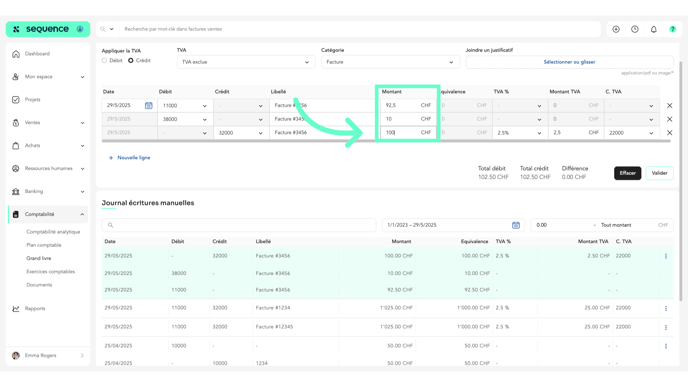This screenshot has height=387, width=688.
Task: Select the Crédit radio for TVA
Action: tap(131, 61)
